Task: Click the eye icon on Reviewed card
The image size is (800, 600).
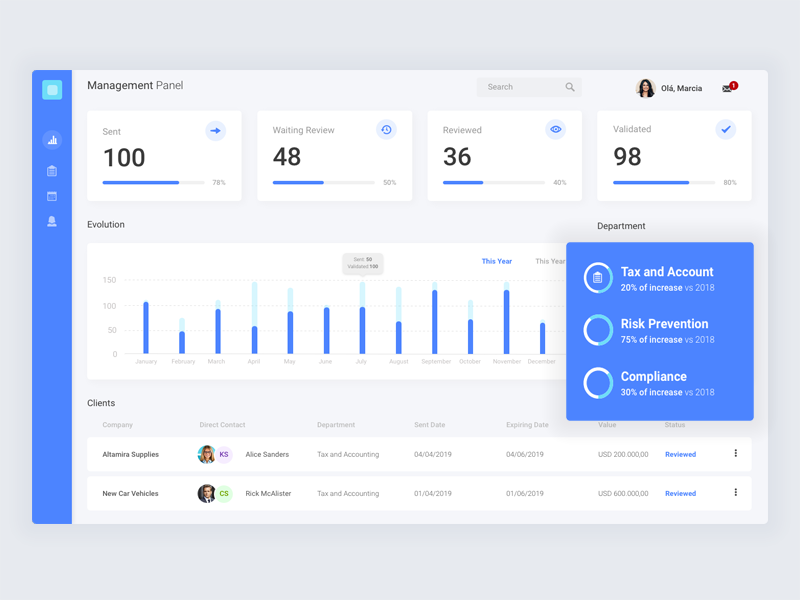Action: point(556,129)
